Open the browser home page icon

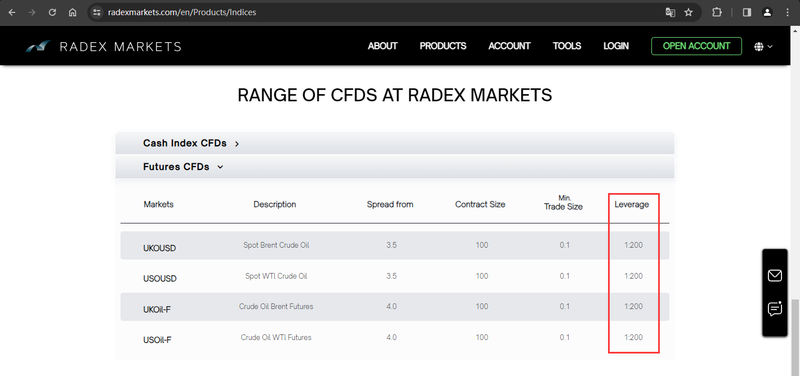(x=72, y=13)
